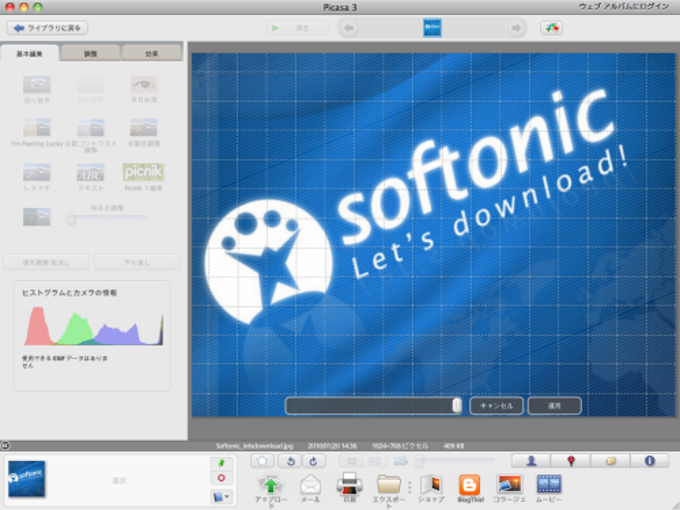Image resolution: width=680 pixels, height=510 pixels.
Task: Open the Tags panel icon
Action: 610,461
